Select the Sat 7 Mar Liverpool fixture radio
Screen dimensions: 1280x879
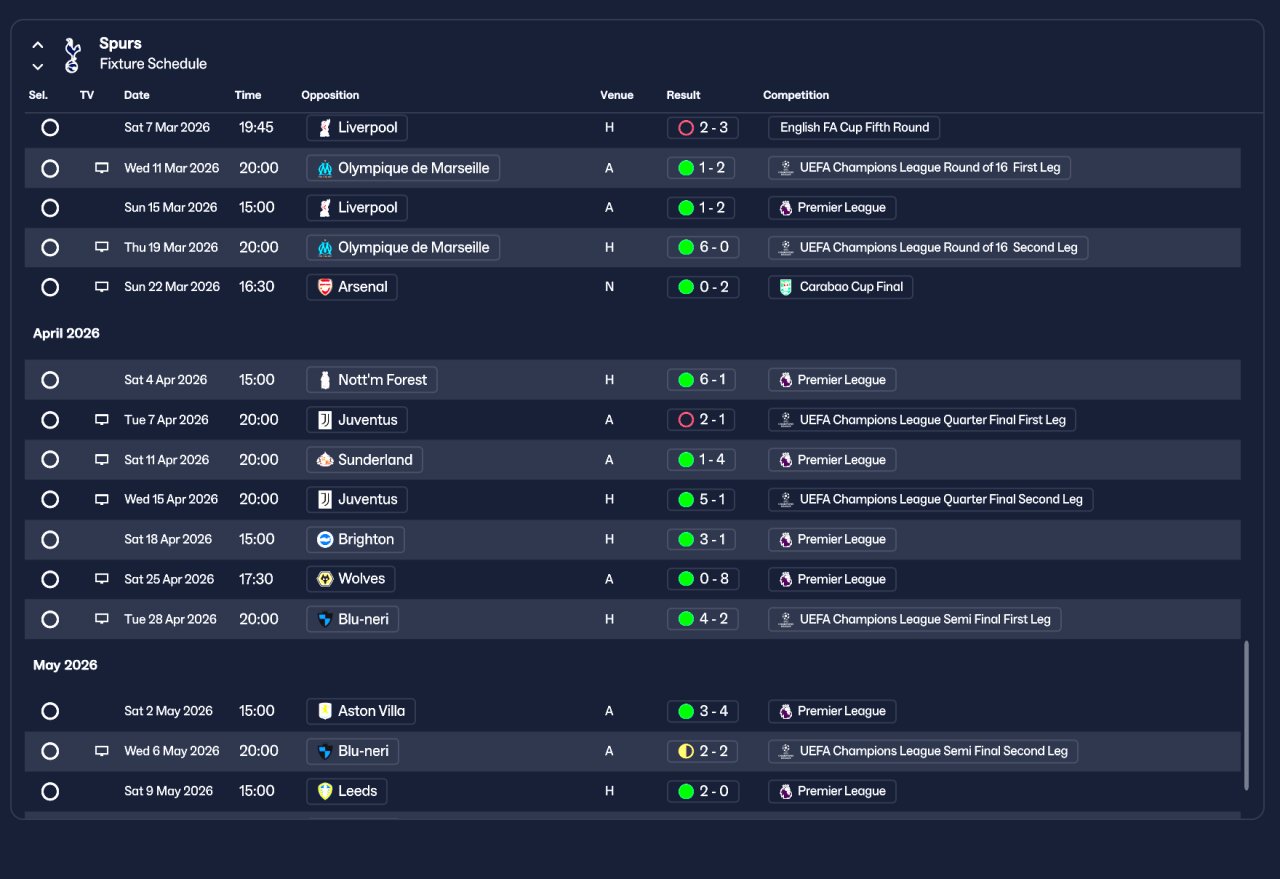(50, 128)
